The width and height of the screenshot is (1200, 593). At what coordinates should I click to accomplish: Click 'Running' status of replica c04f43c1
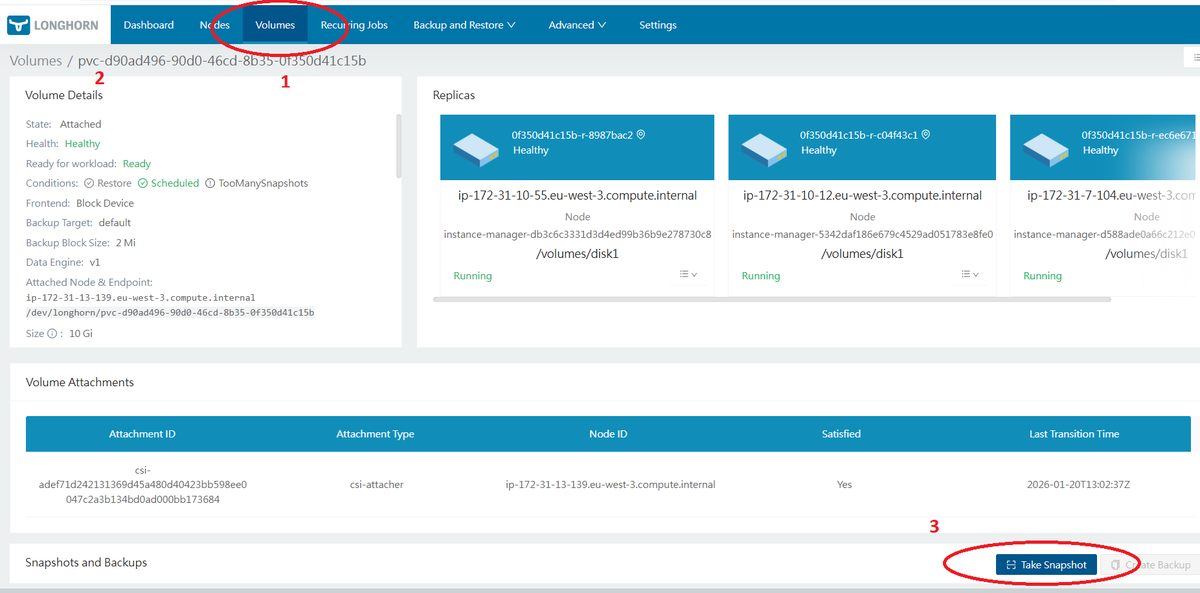(761, 276)
